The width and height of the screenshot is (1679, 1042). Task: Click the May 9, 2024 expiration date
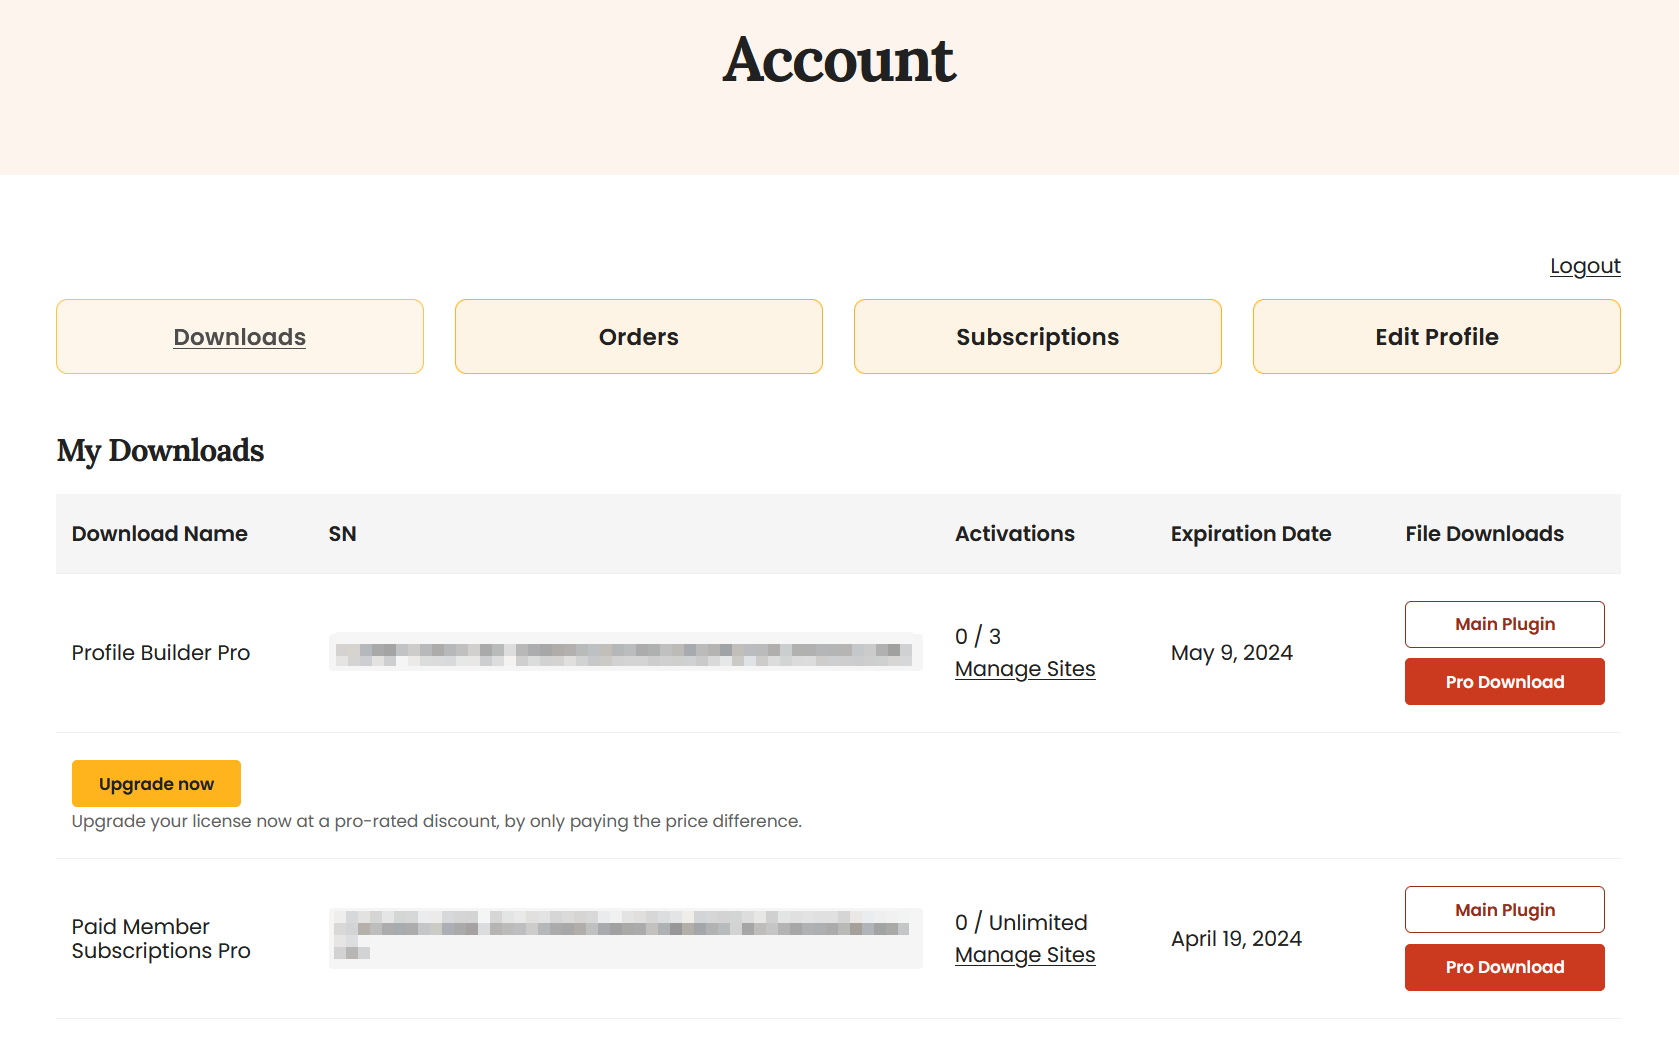(1232, 653)
